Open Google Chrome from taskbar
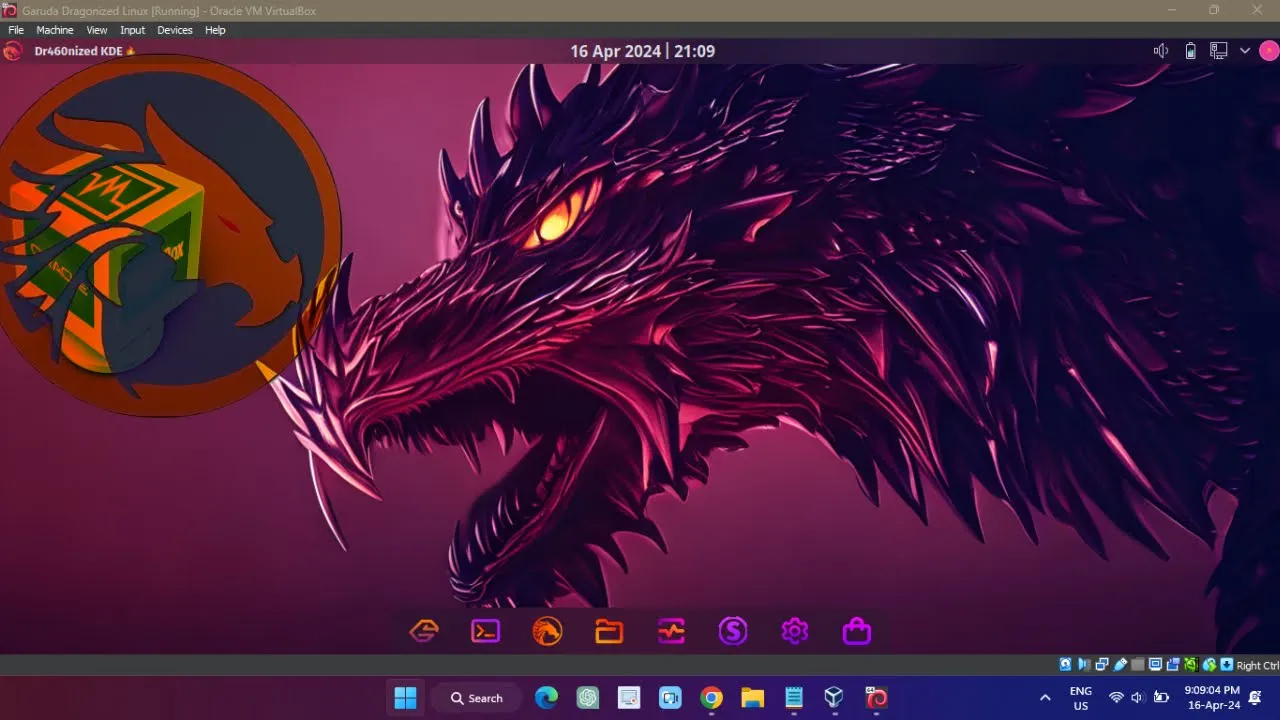1280x720 pixels. (x=711, y=698)
